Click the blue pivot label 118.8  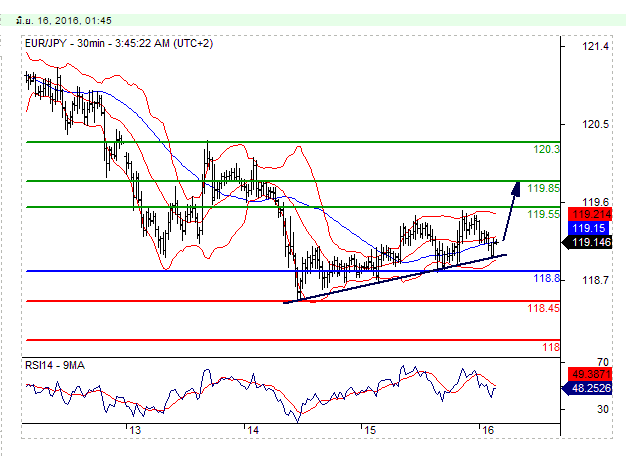pyautogui.click(x=547, y=278)
